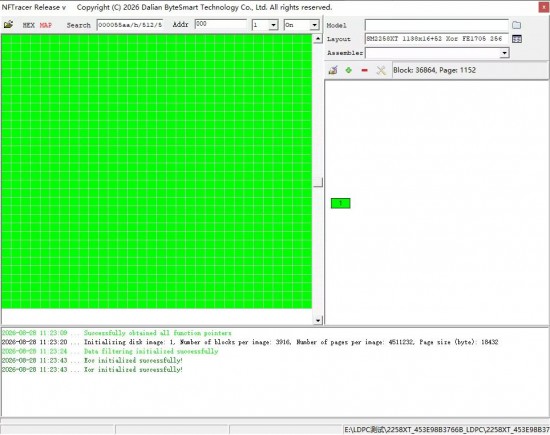Switch to HEX view

[29, 25]
